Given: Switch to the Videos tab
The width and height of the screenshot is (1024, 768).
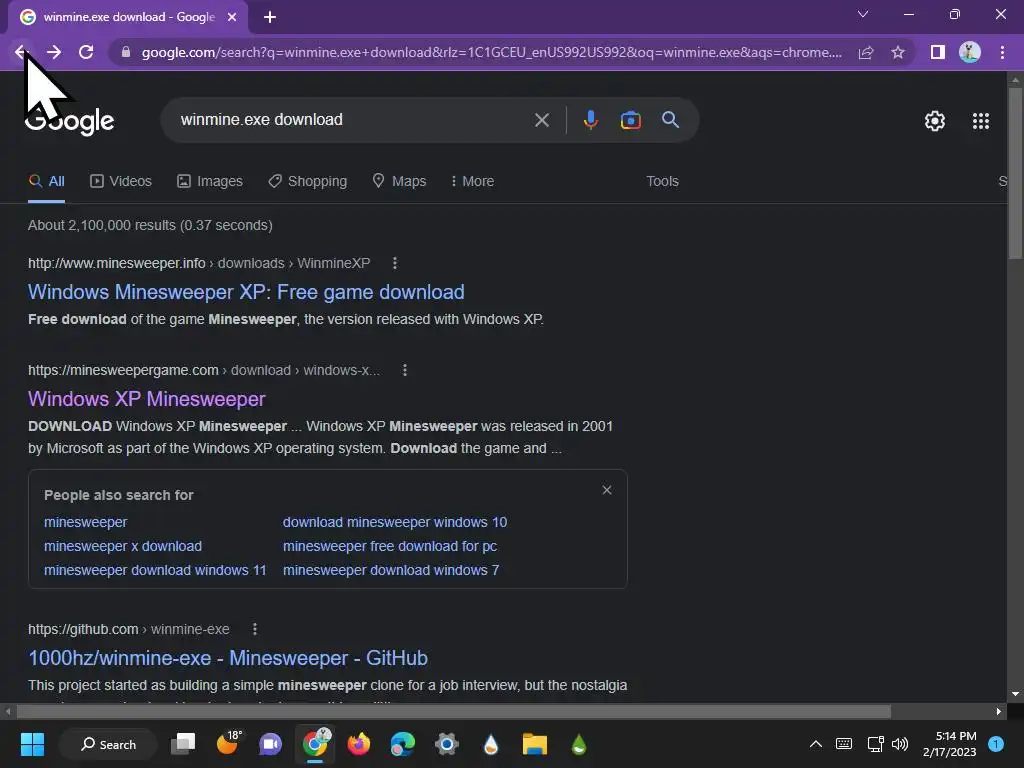Looking at the screenshot, I should (x=121, y=182).
